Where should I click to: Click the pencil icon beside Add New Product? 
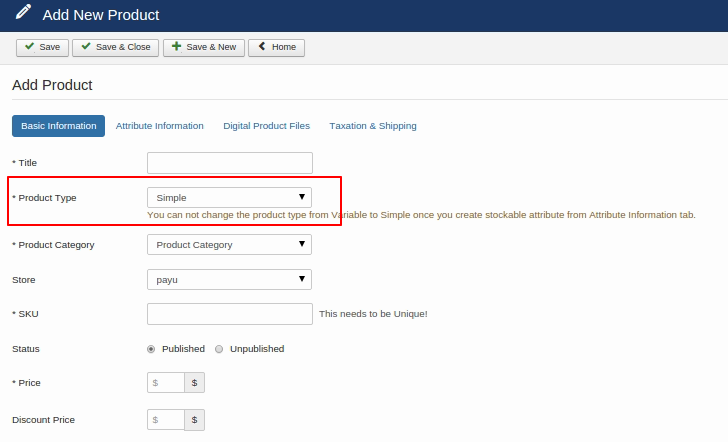tap(20, 15)
